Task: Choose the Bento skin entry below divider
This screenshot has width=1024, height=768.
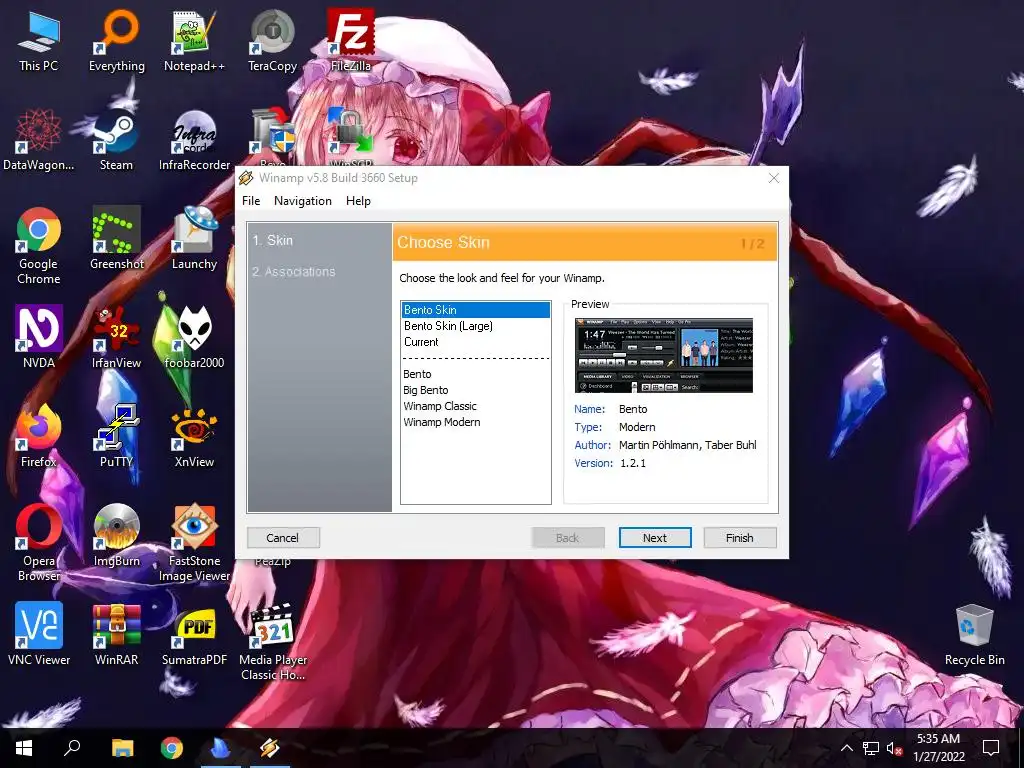Action: pyautogui.click(x=475, y=374)
